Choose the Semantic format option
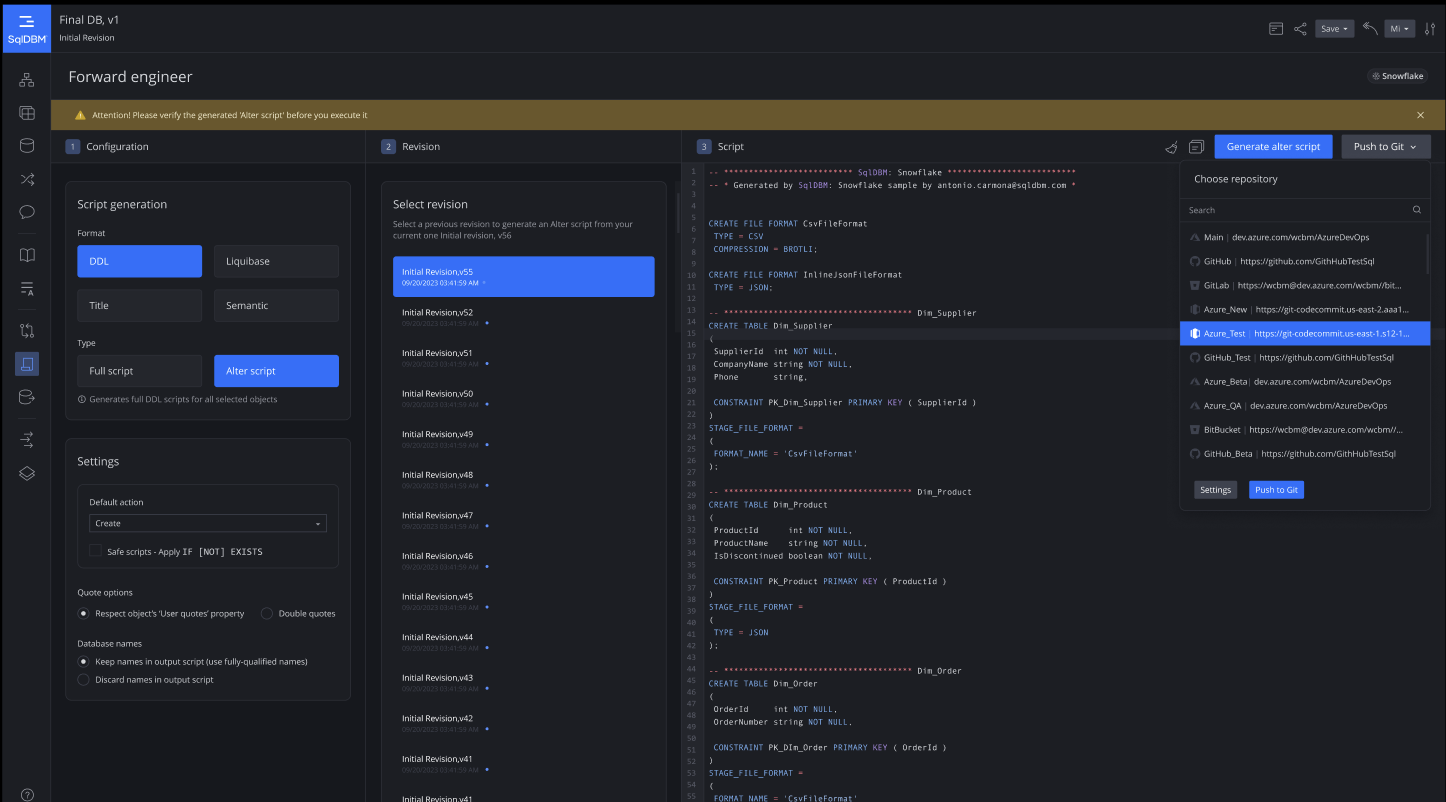Image resolution: width=1446 pixels, height=802 pixels. click(276, 305)
